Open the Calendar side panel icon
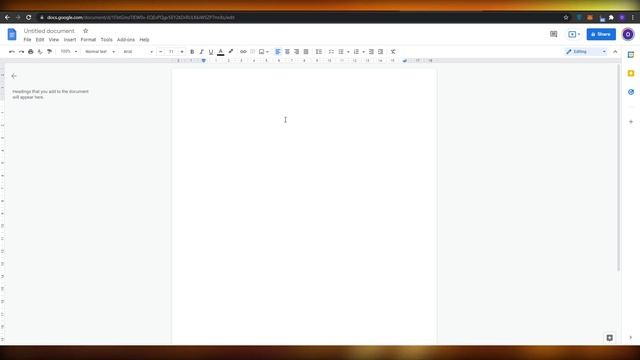 631,55
